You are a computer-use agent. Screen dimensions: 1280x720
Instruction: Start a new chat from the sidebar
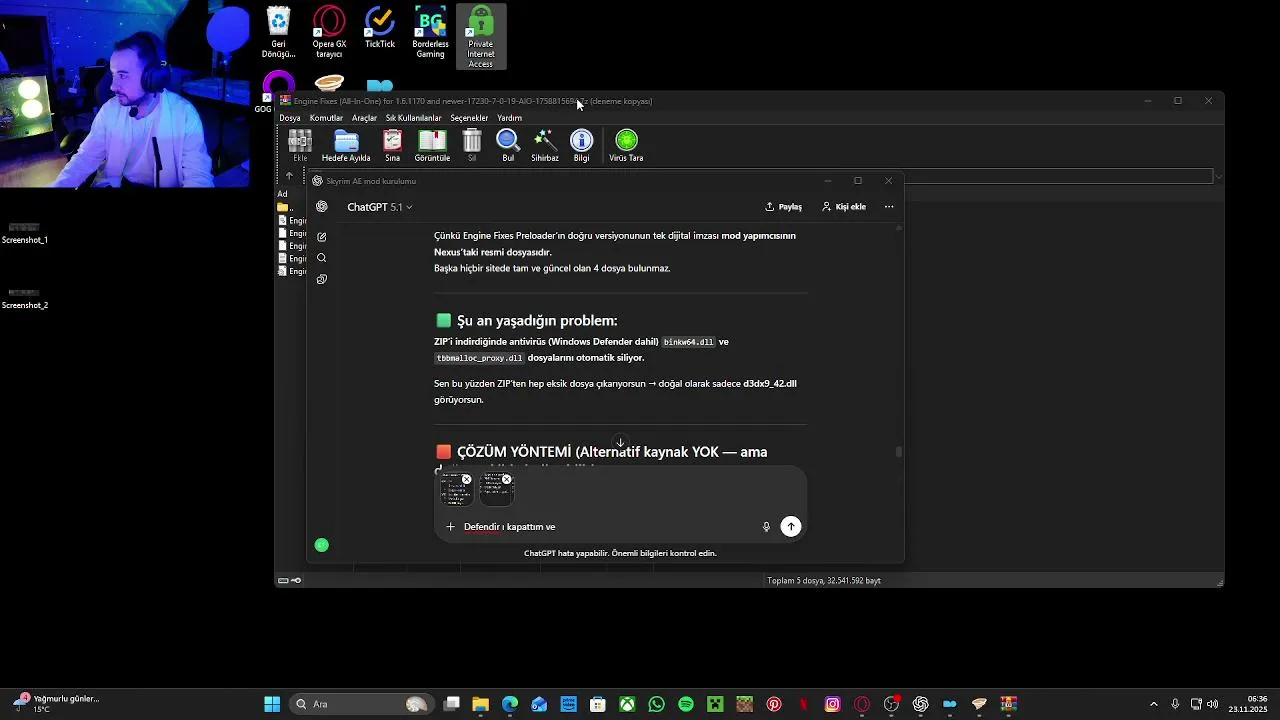click(x=321, y=237)
